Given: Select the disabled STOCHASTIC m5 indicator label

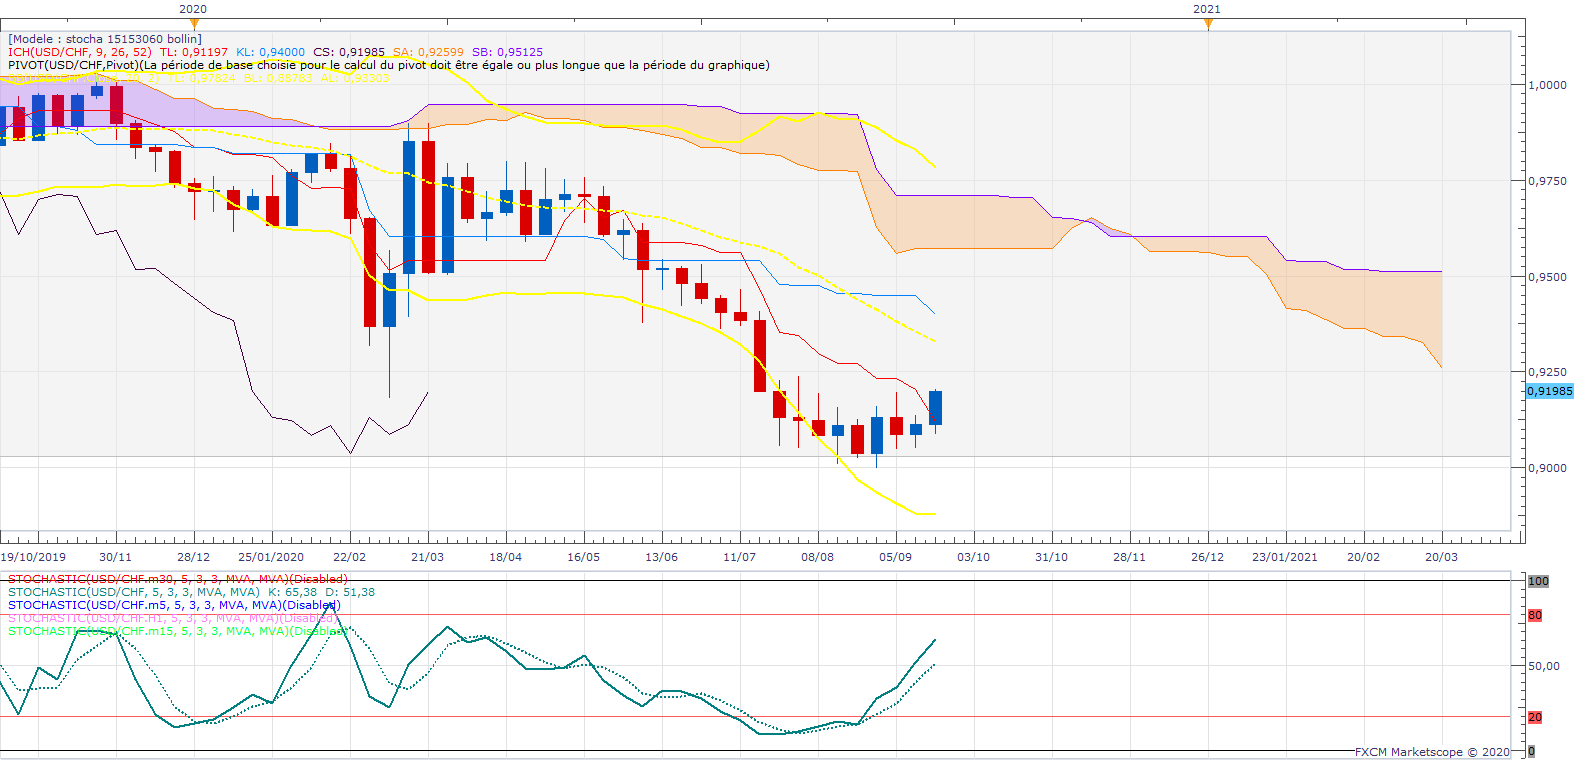Looking at the screenshot, I should (x=174, y=605).
